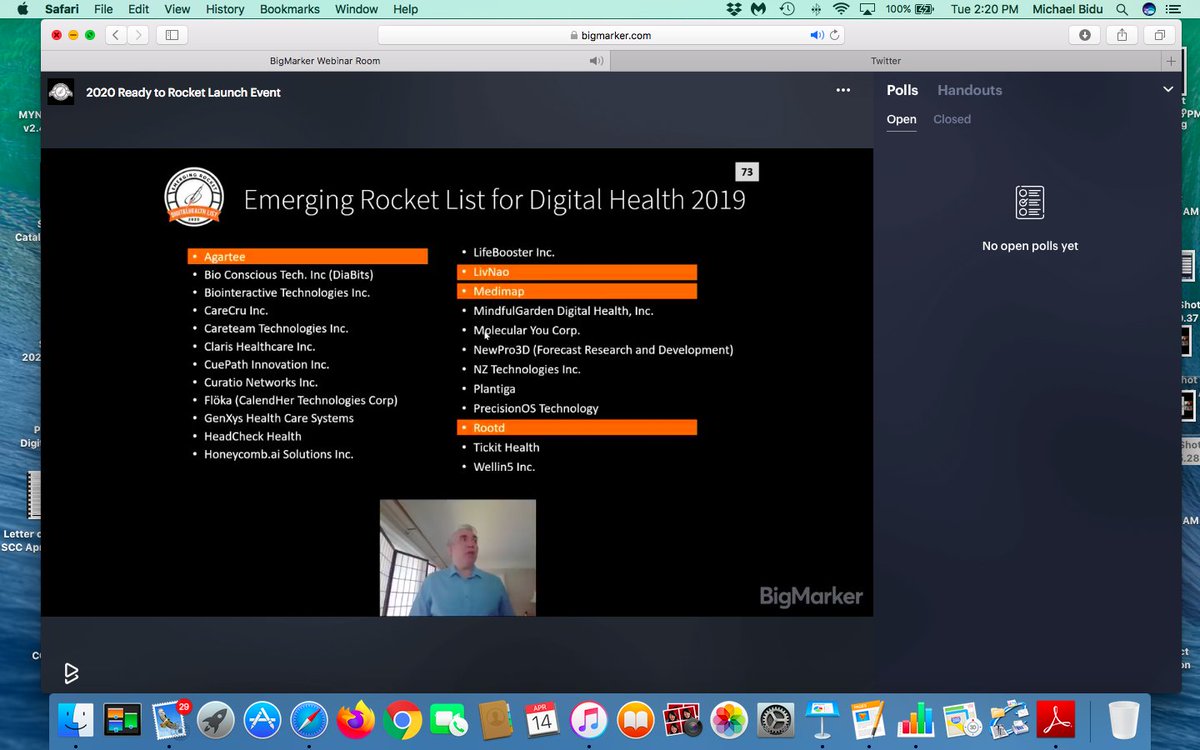This screenshot has width=1200, height=750.
Task: Click the Safari back navigation arrow
Action: click(x=115, y=35)
